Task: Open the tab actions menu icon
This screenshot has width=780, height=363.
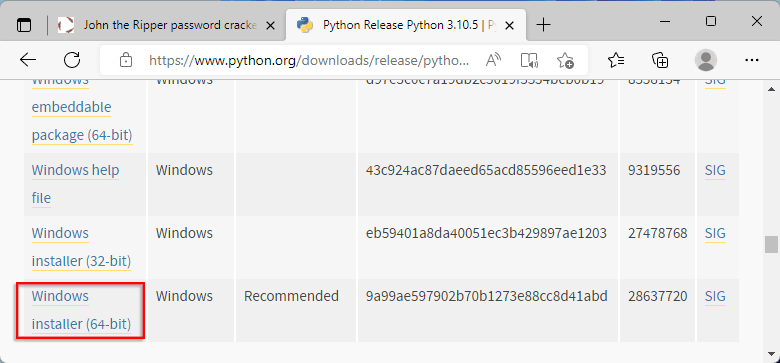Action: coord(23,25)
